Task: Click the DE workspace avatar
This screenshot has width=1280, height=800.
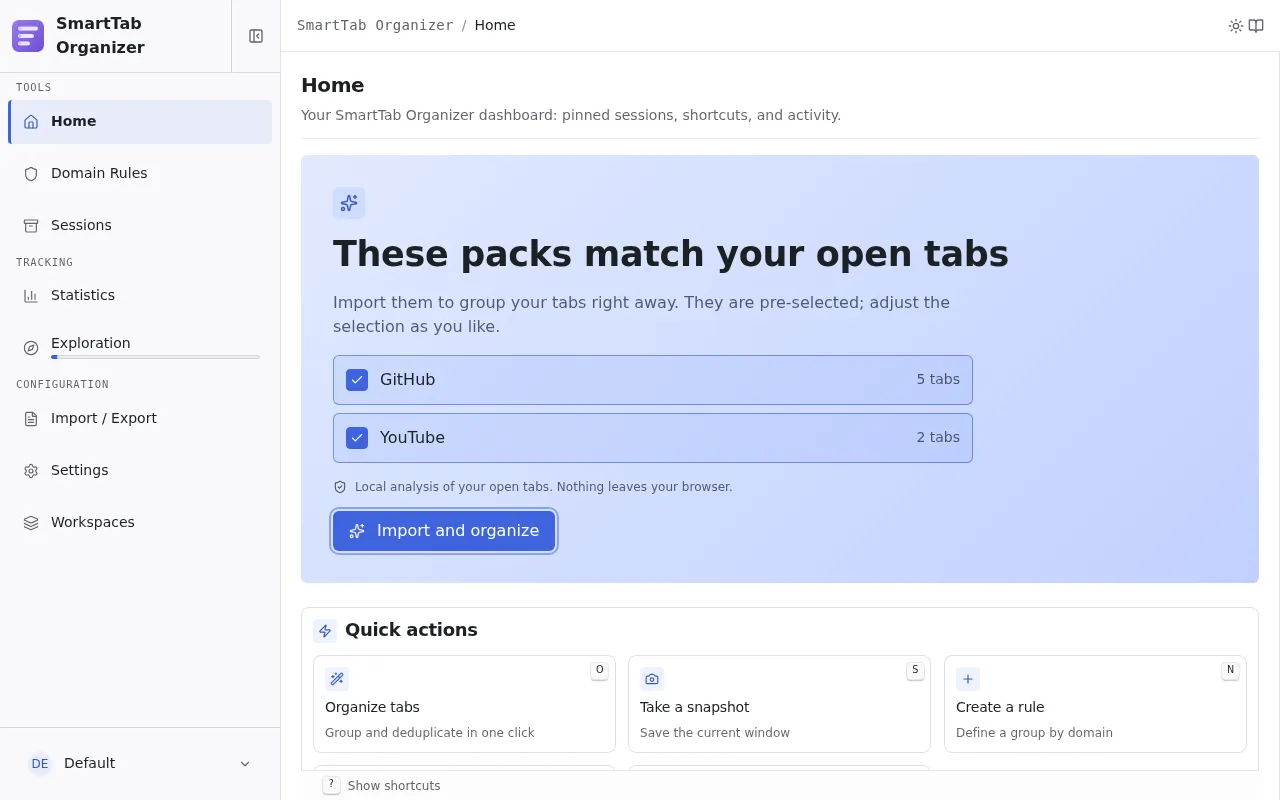Action: [x=40, y=764]
